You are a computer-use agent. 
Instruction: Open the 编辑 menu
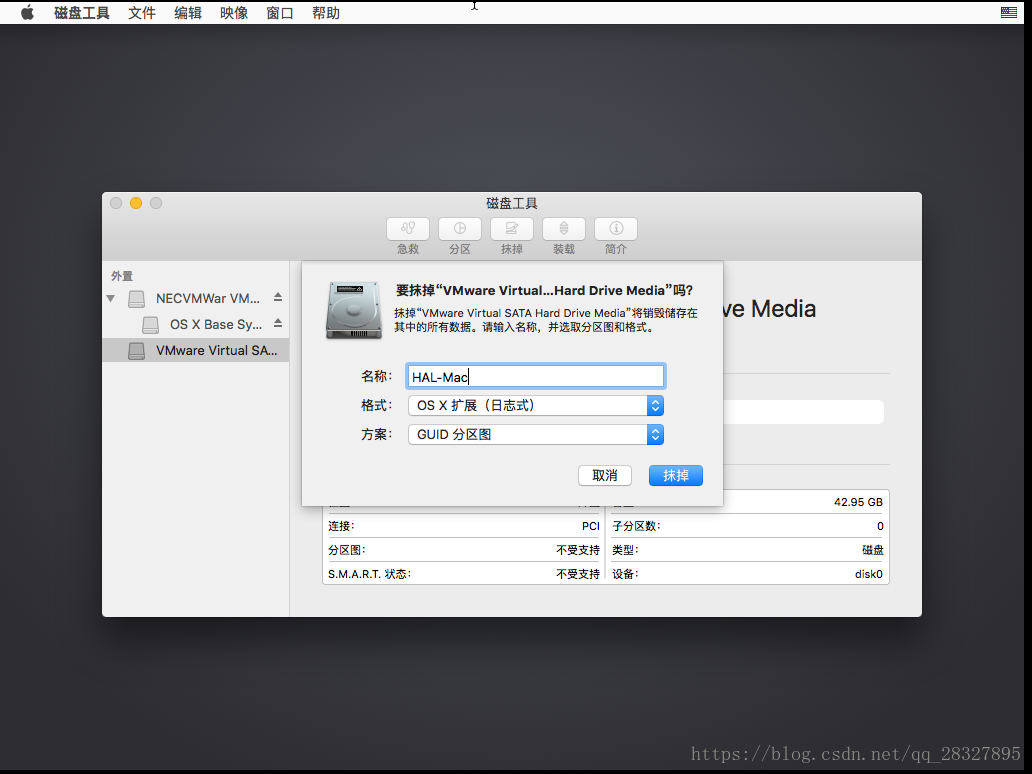coord(188,13)
